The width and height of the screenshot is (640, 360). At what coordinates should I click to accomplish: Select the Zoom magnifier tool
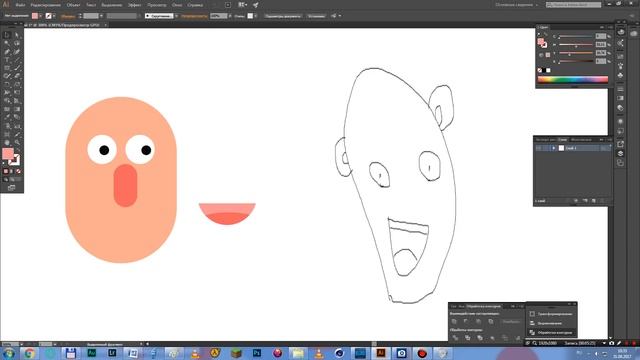click(x=17, y=142)
